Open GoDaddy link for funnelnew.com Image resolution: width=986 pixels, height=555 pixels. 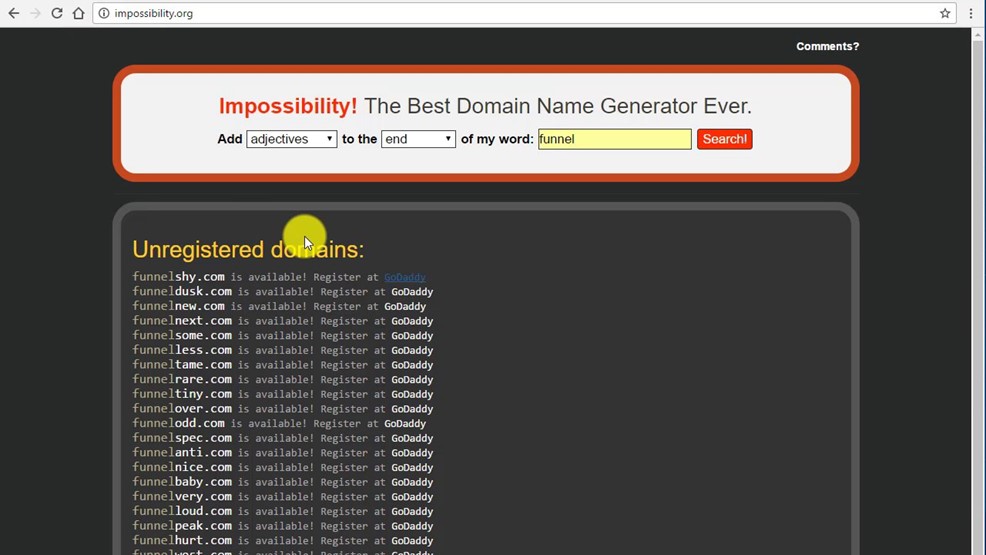click(405, 306)
